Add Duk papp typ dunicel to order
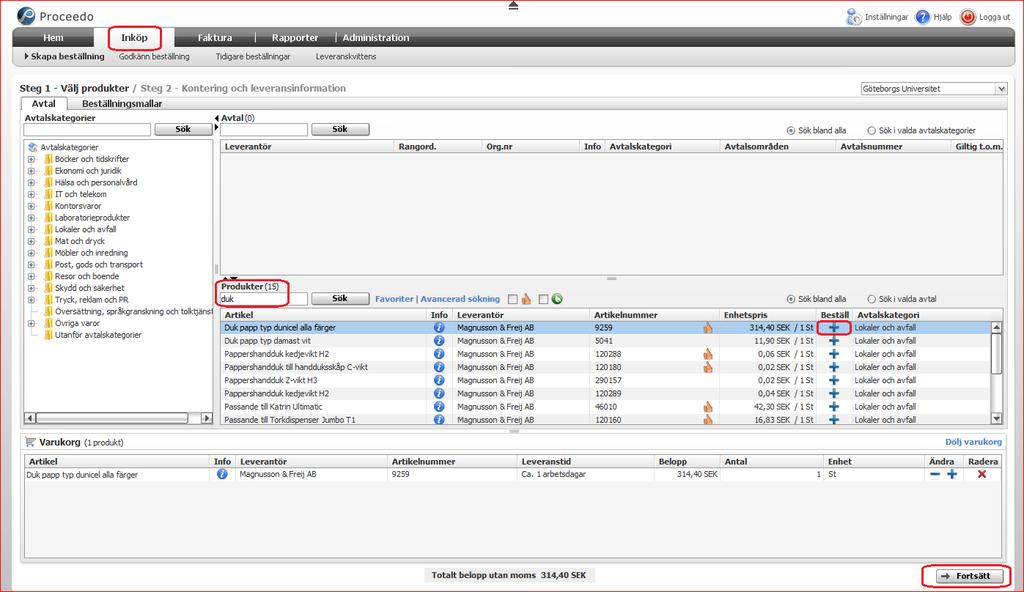Image resolution: width=1024 pixels, height=592 pixels. 834,327
